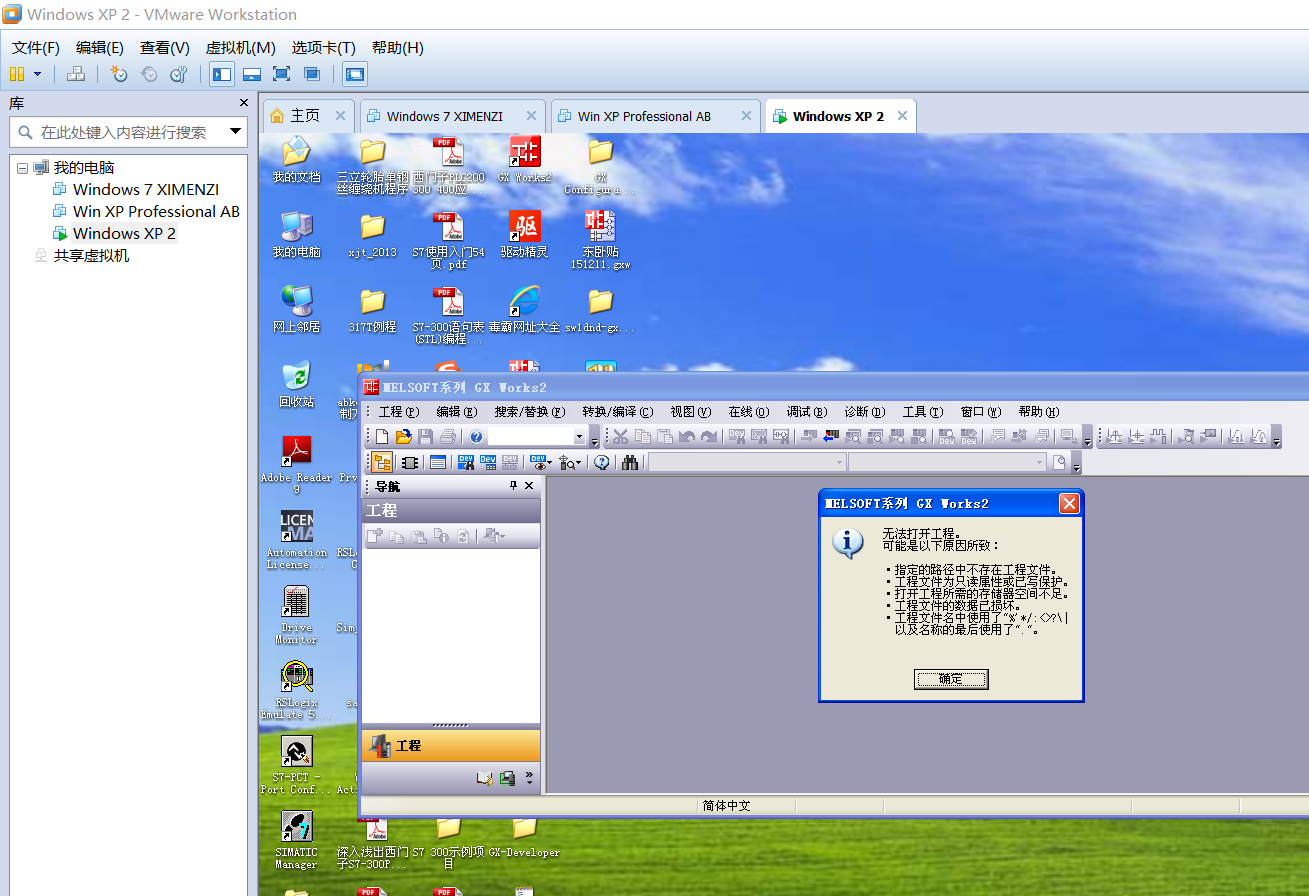Switch to the Win XP Professional AB tab
The height and width of the screenshot is (896, 1309).
click(x=644, y=116)
